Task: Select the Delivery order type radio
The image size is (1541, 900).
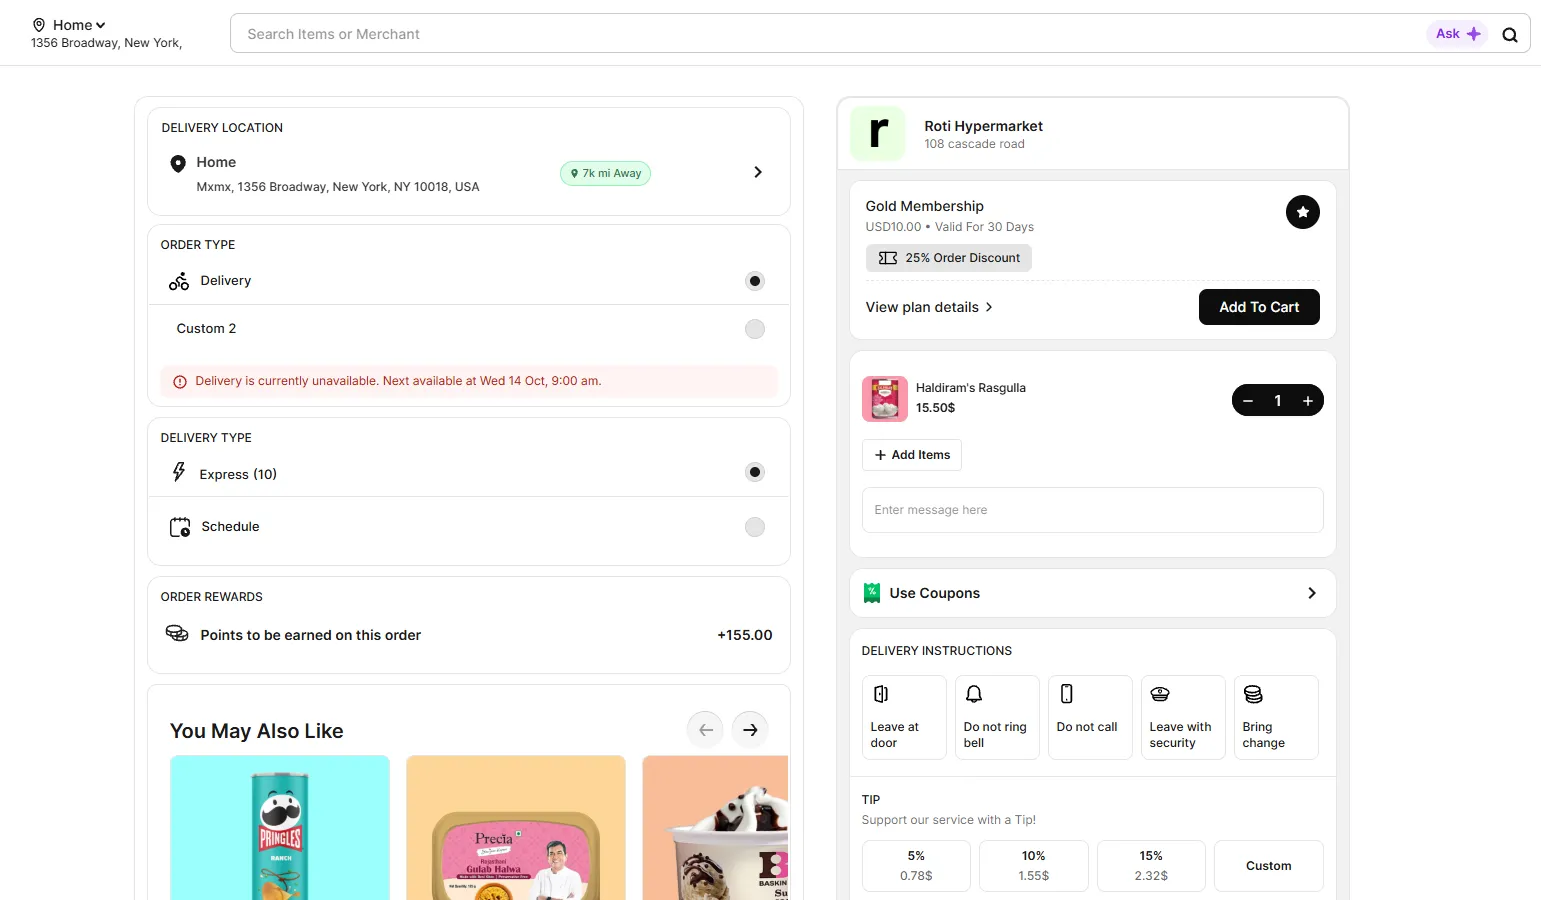Action: click(x=755, y=281)
